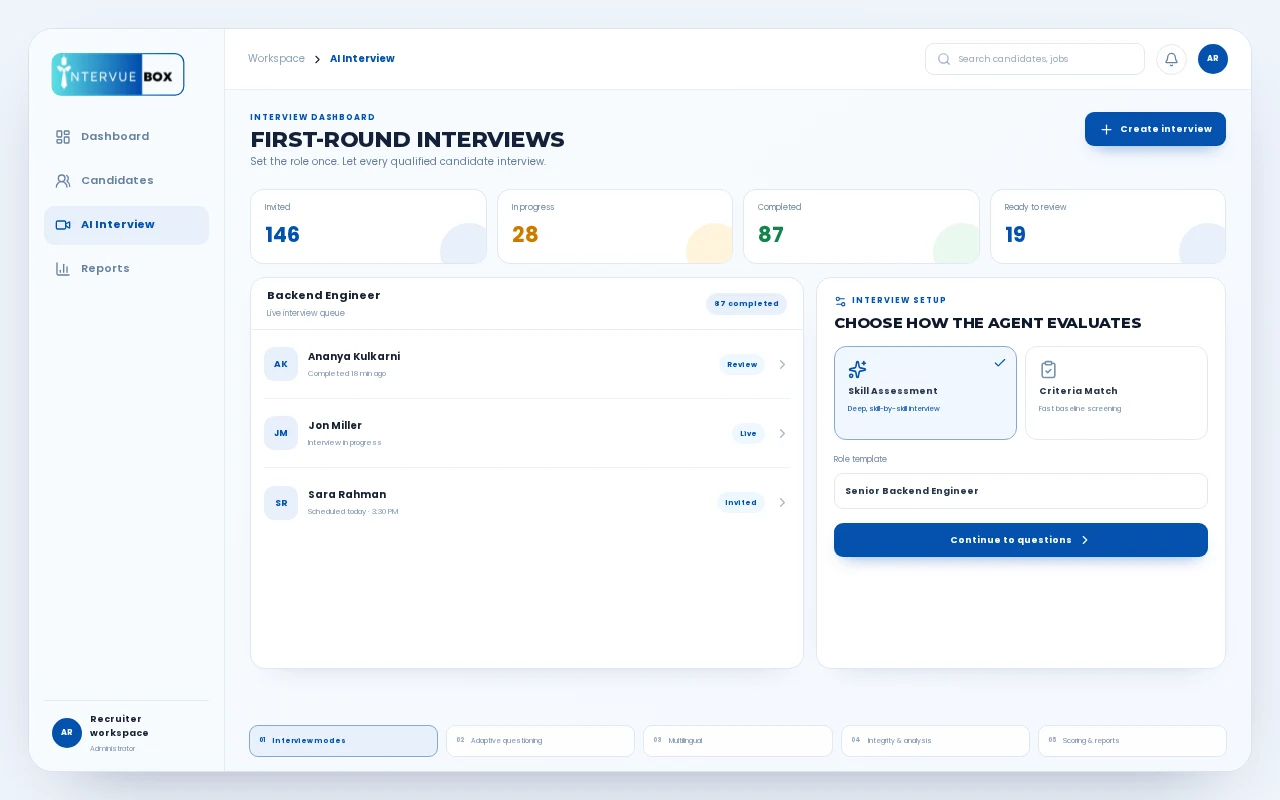This screenshot has width=1280, height=800.
Task: Click the plus icon in Create interview
Action: [1106, 129]
